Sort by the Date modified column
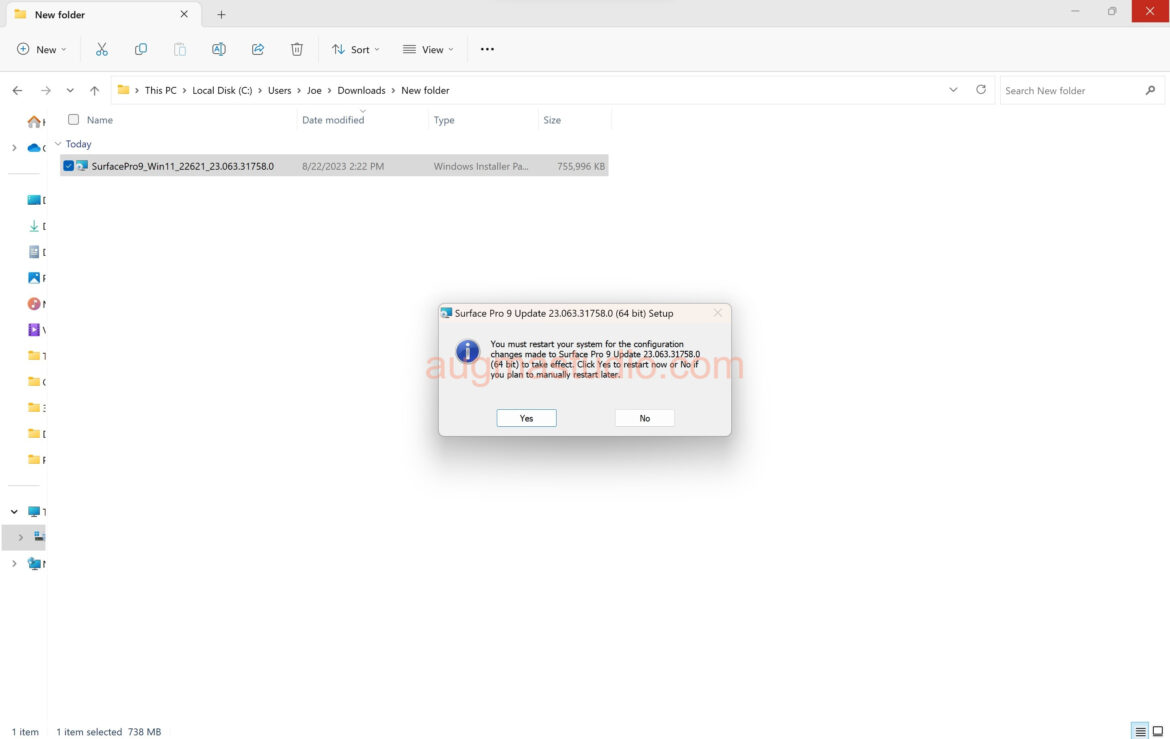1170x739 pixels. (x=333, y=119)
